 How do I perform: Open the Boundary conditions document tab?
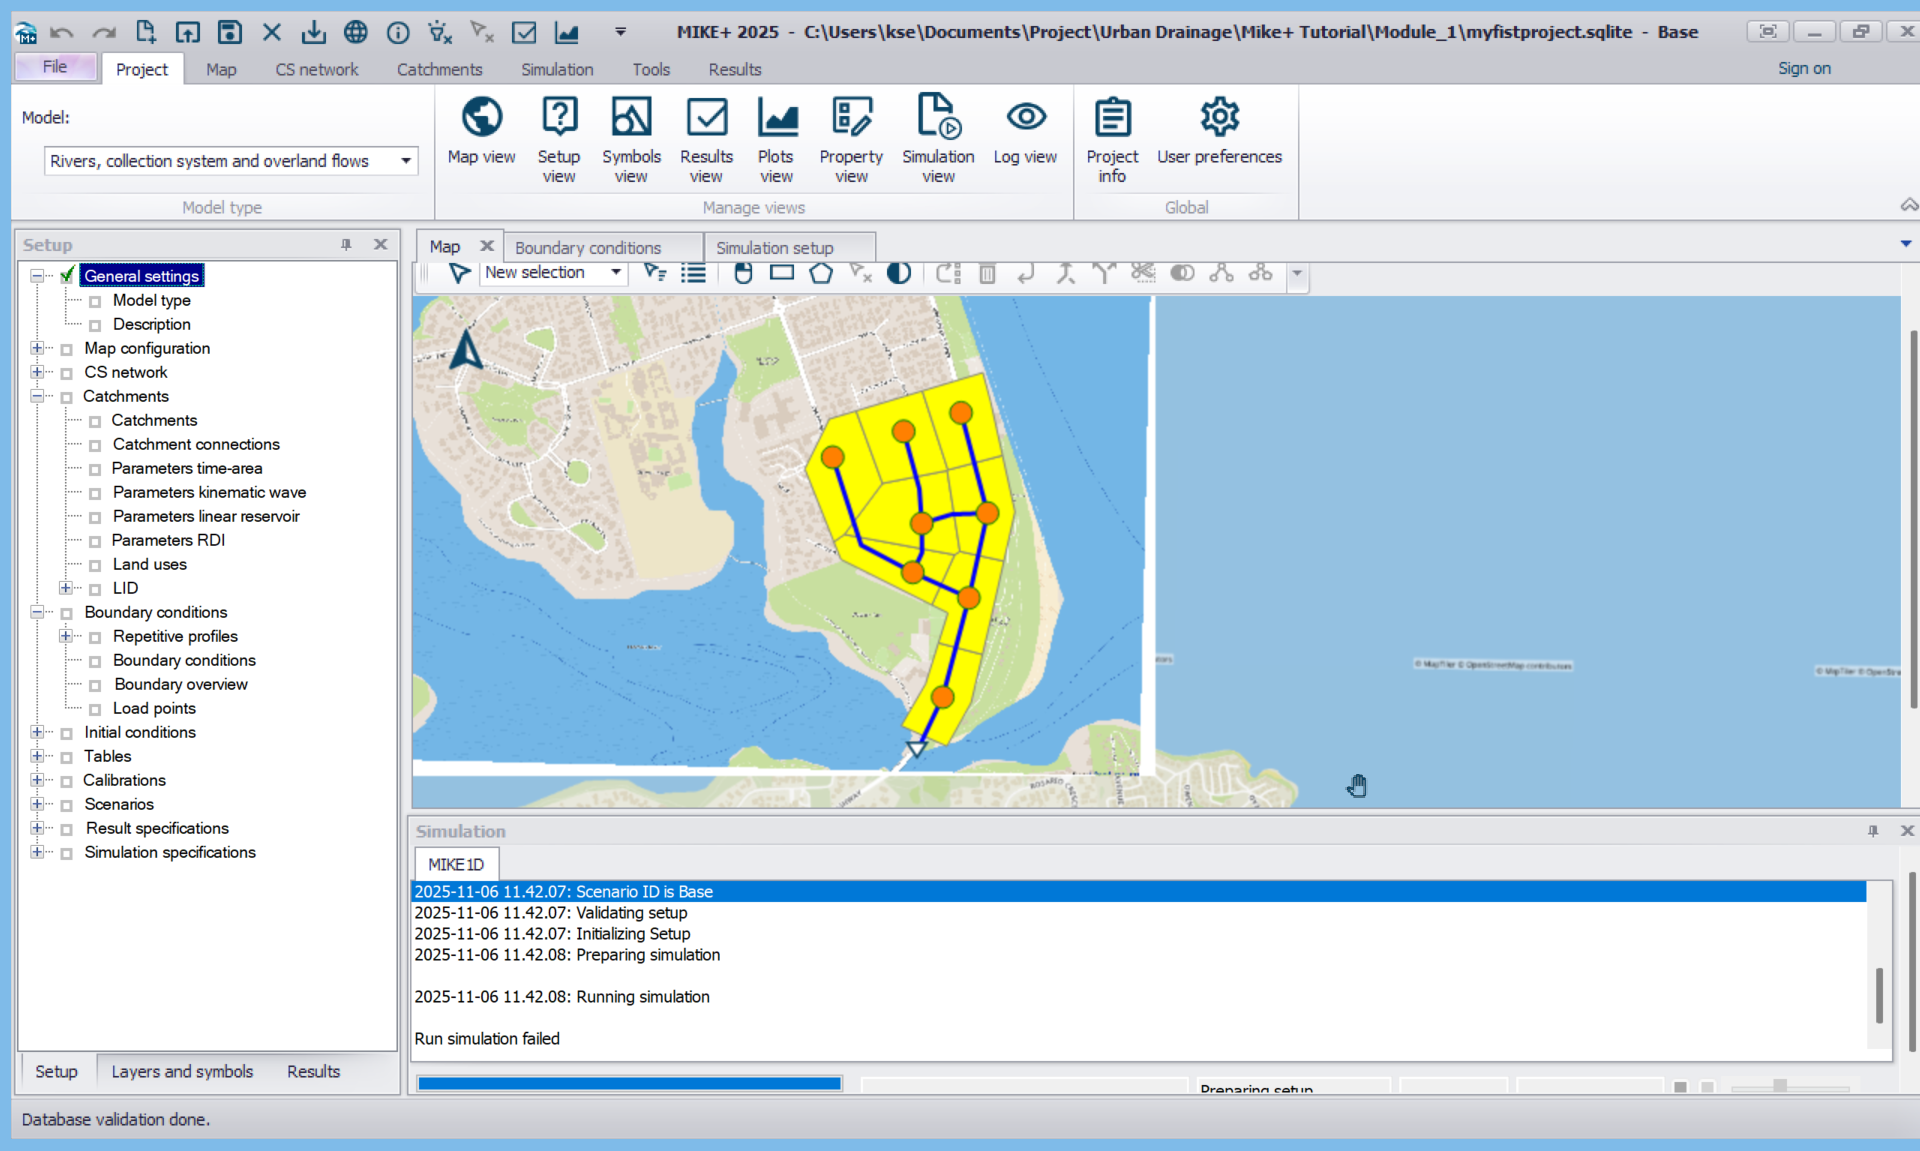point(588,247)
